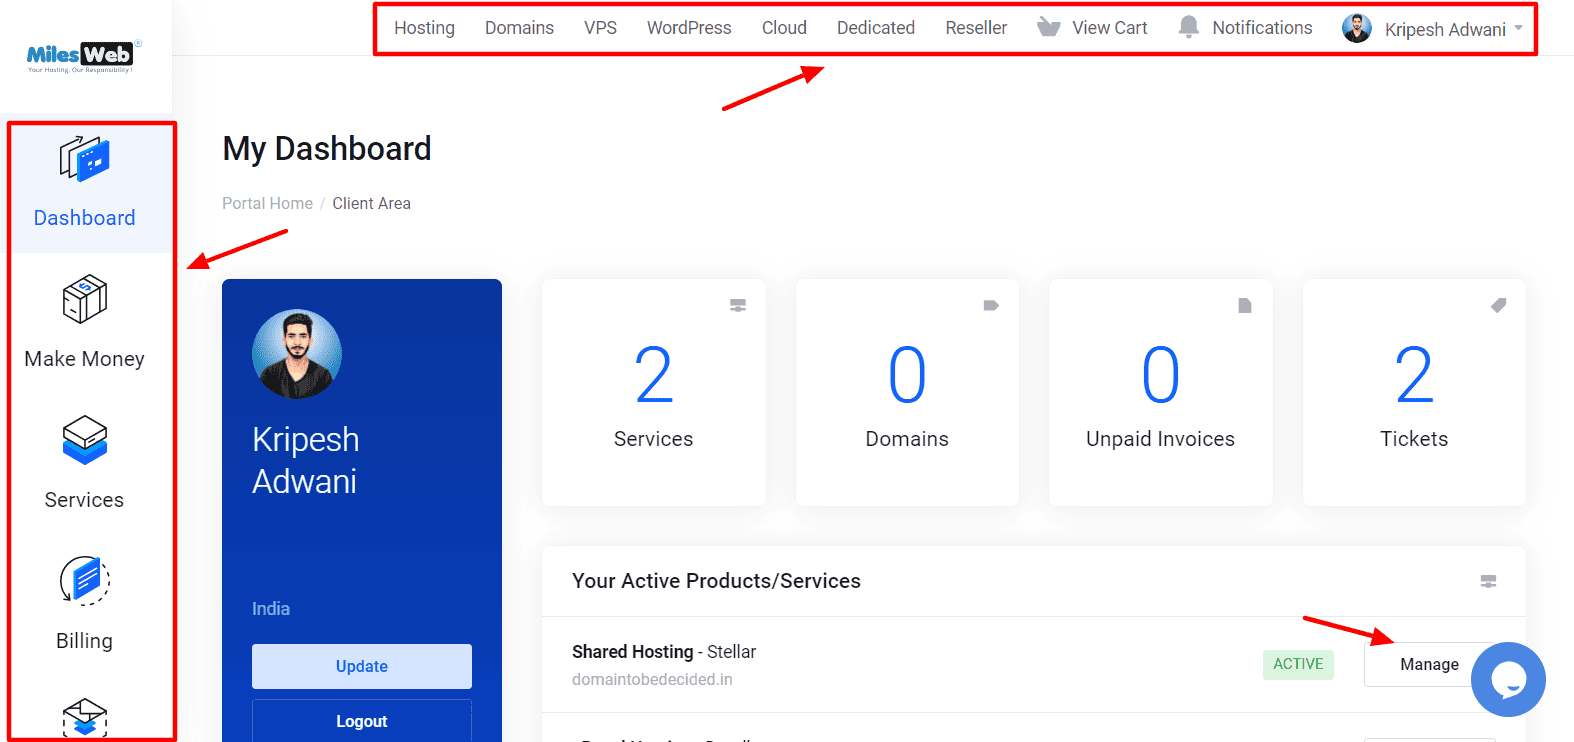The width and height of the screenshot is (1574, 742).
Task: Click the Notifications bell icon
Action: 1188,27
